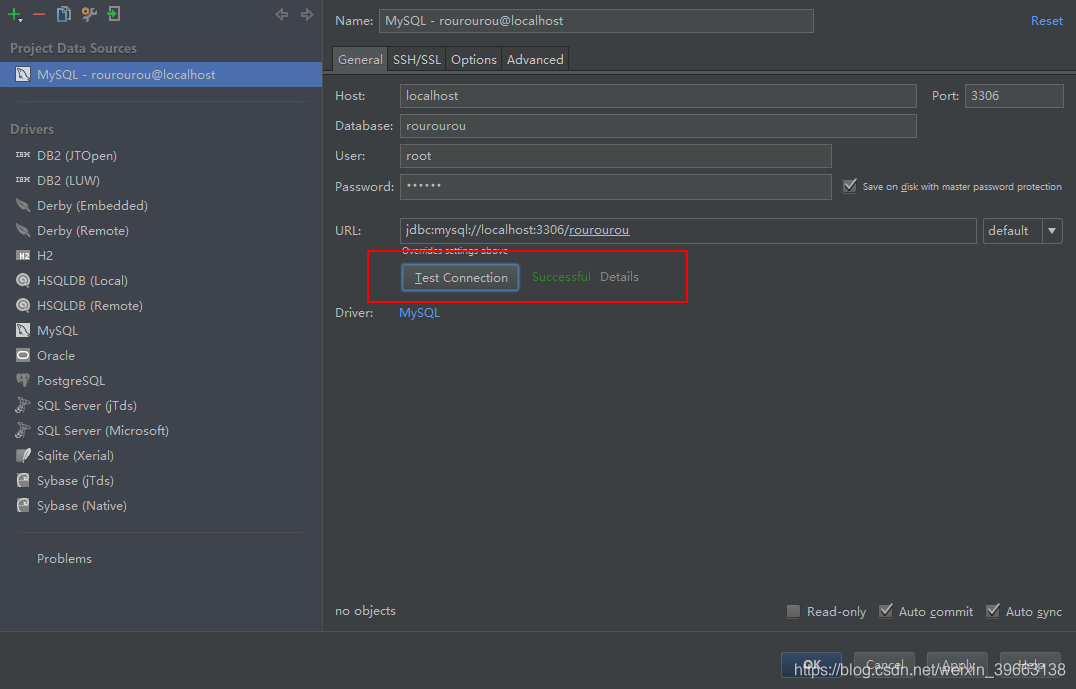
Task: Click the Apply button
Action: [x=957, y=664]
